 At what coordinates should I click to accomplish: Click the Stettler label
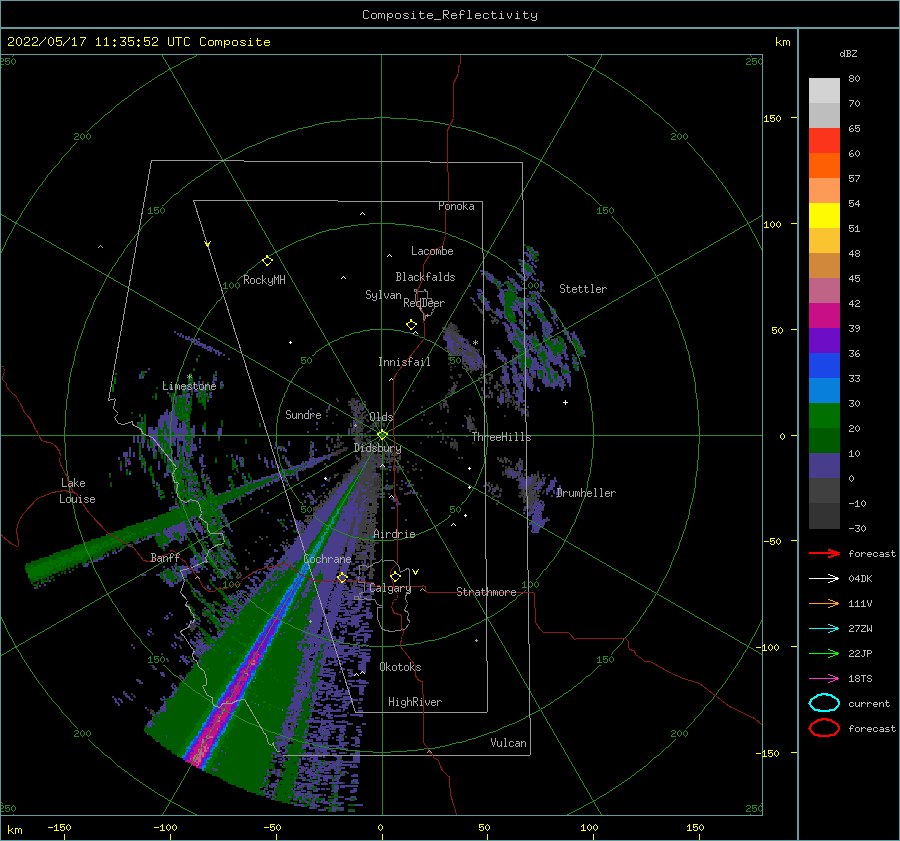[x=583, y=289]
